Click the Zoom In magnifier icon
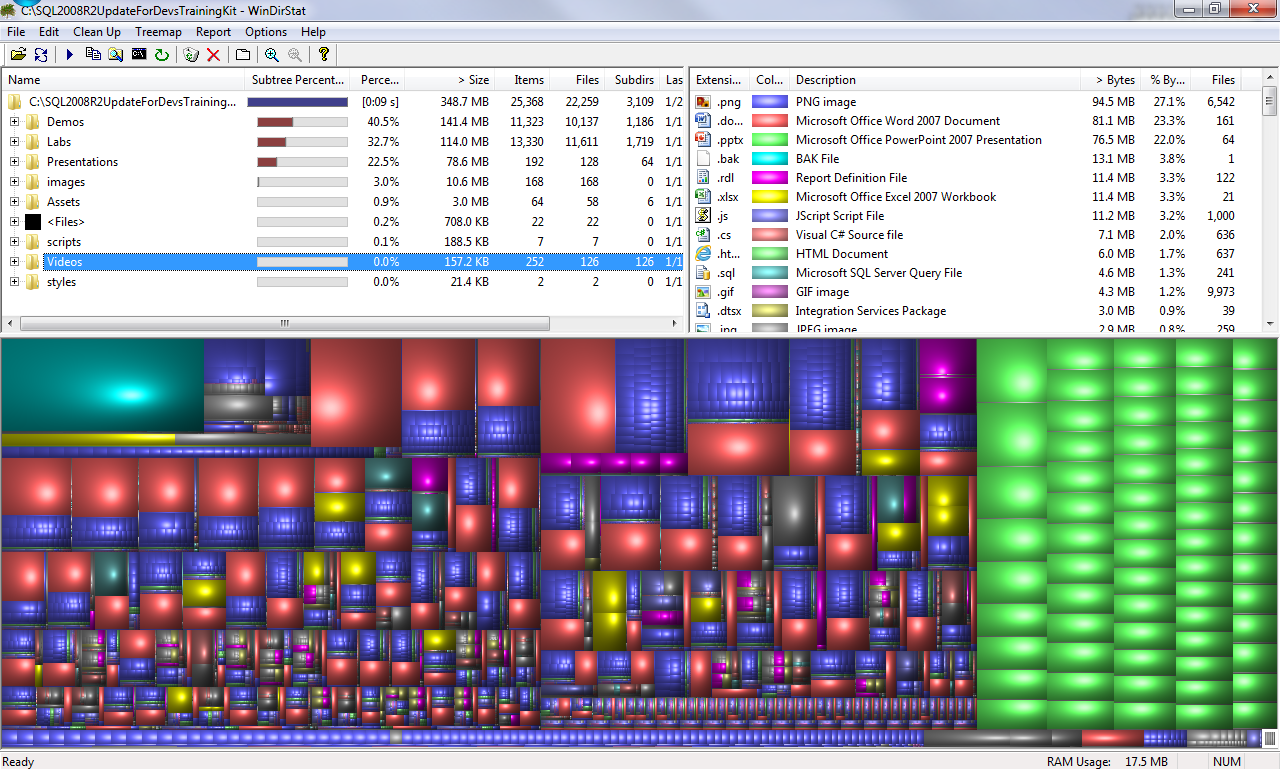Image resolution: width=1280 pixels, height=770 pixels. 272,55
